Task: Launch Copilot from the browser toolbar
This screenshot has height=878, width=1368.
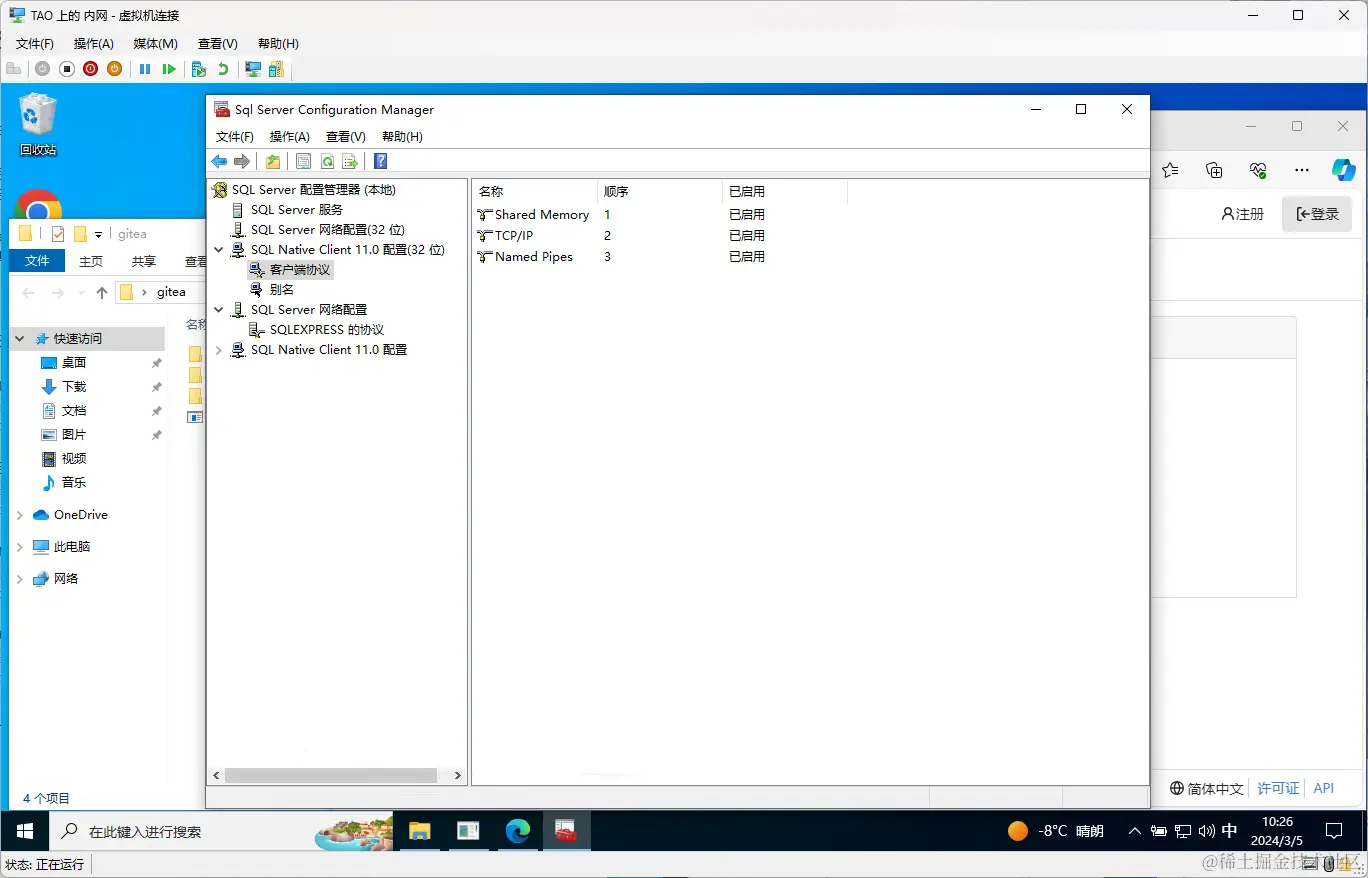Action: pyautogui.click(x=1343, y=170)
